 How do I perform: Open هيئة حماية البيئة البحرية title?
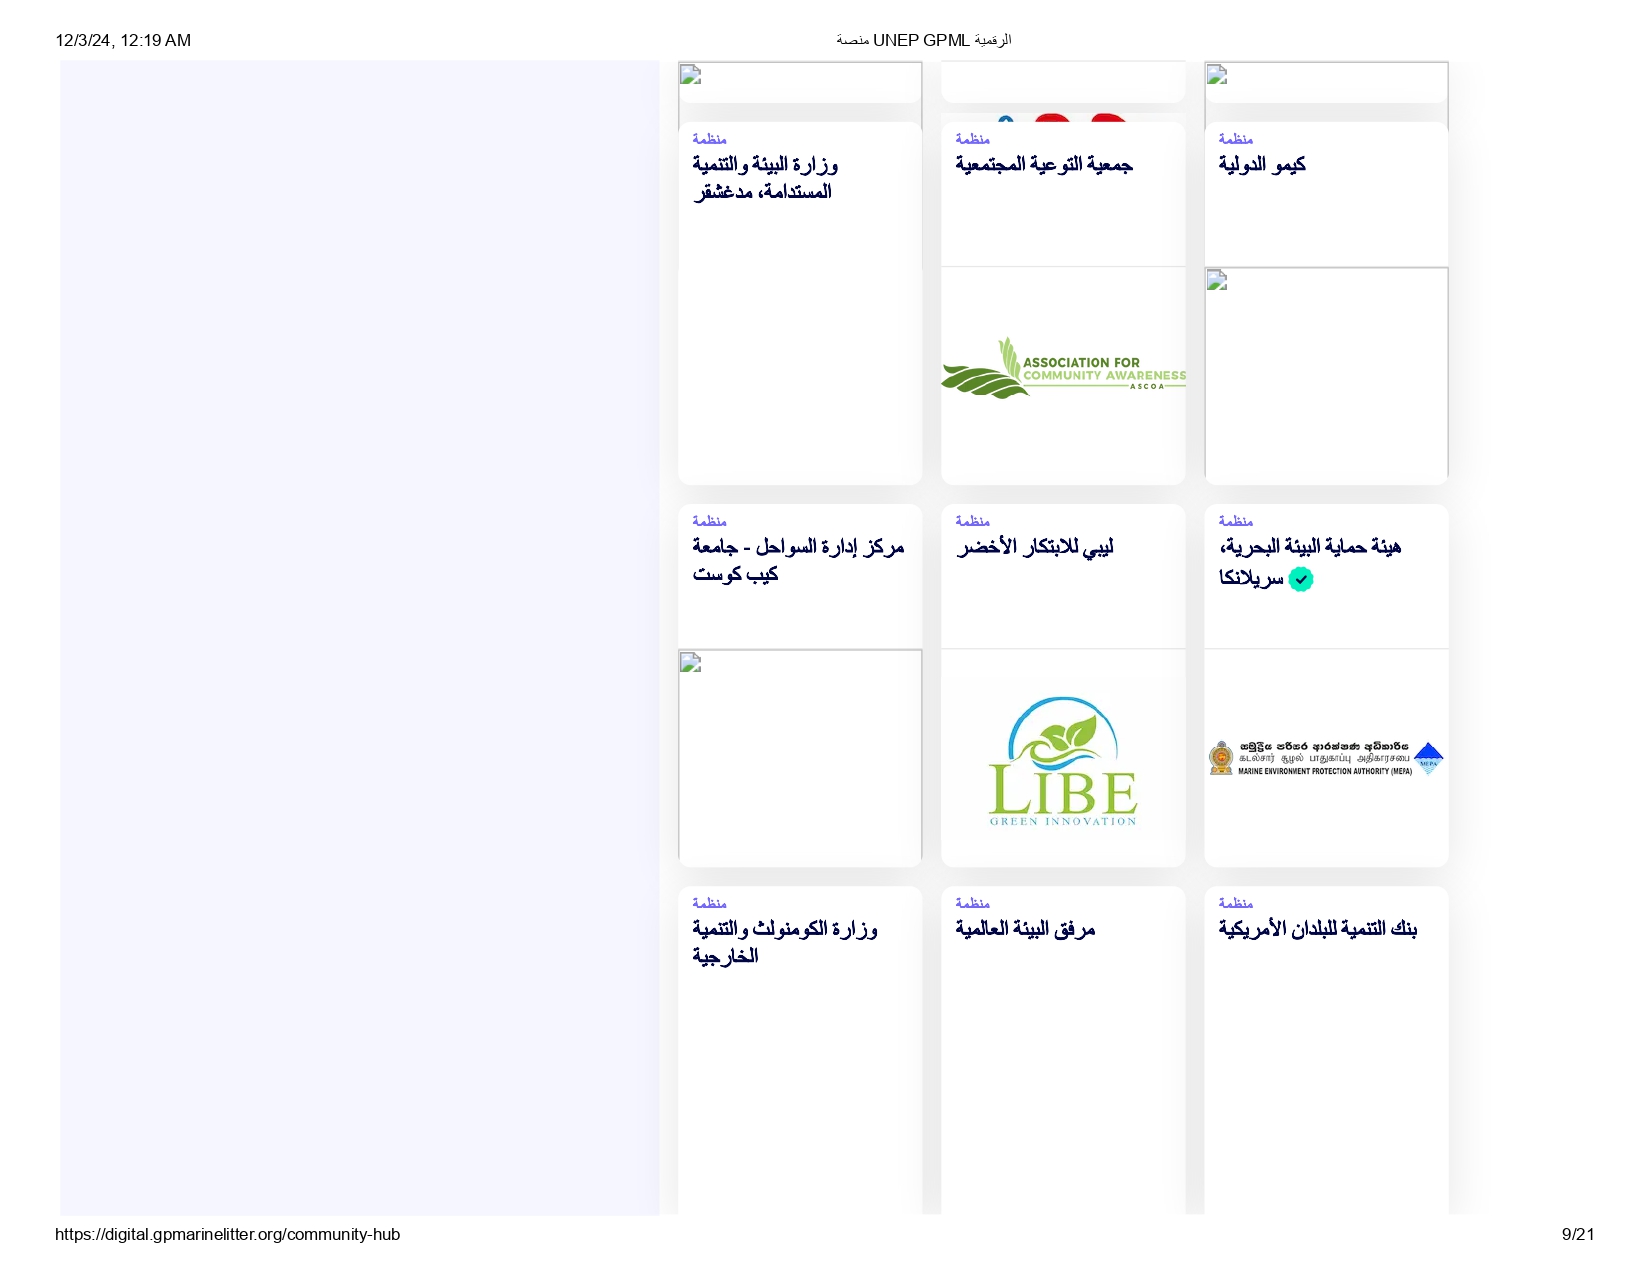pos(1309,547)
